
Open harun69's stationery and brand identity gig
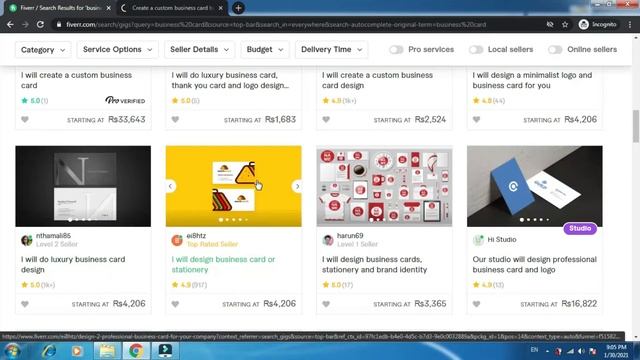[374, 264]
